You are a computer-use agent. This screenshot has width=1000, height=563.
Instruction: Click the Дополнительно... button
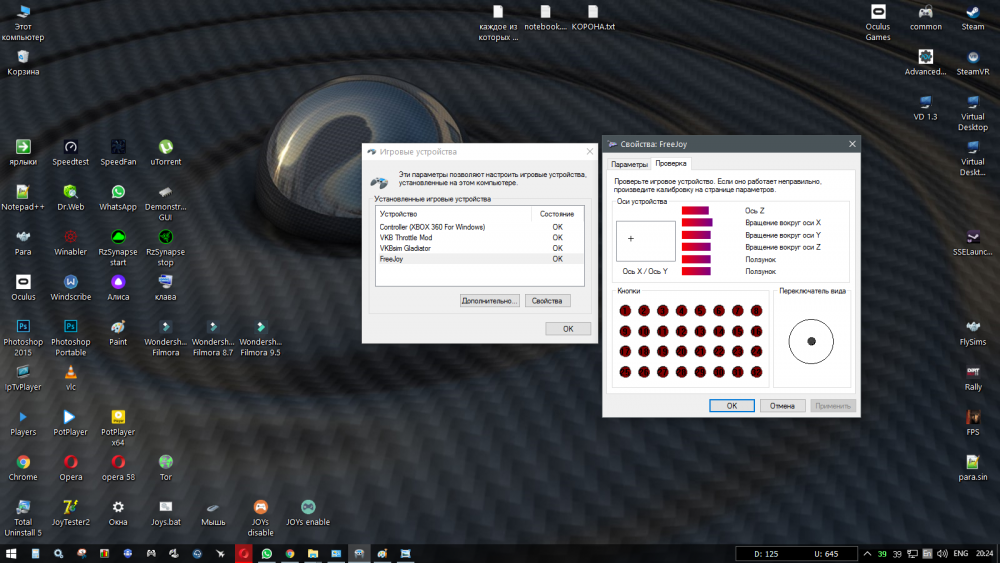(x=490, y=300)
